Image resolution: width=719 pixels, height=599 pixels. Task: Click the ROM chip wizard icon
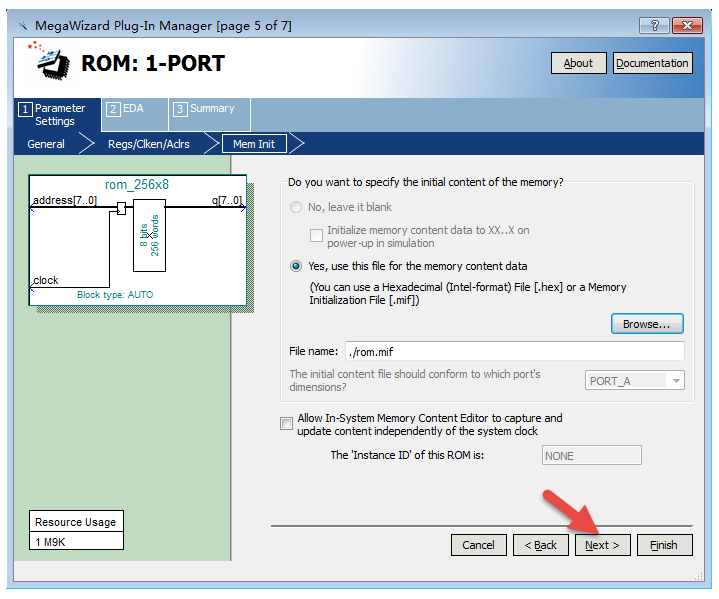[50, 61]
